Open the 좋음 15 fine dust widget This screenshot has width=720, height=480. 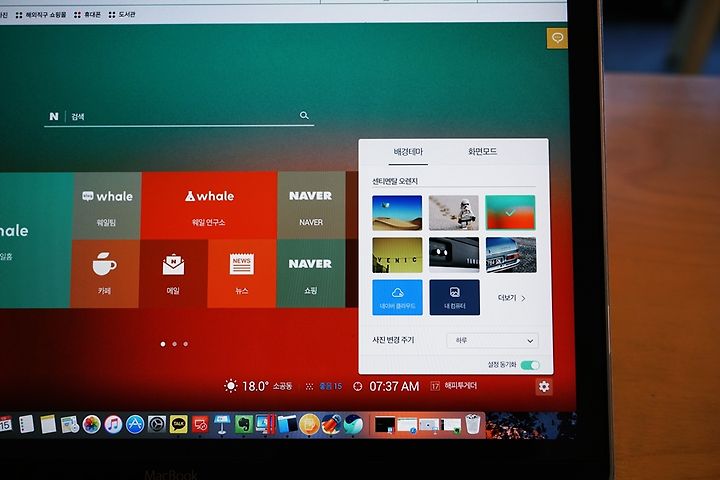(324, 386)
